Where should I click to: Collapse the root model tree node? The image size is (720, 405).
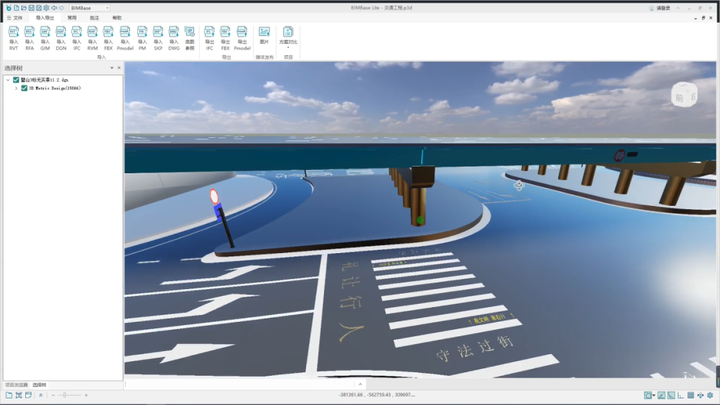click(x=8, y=80)
